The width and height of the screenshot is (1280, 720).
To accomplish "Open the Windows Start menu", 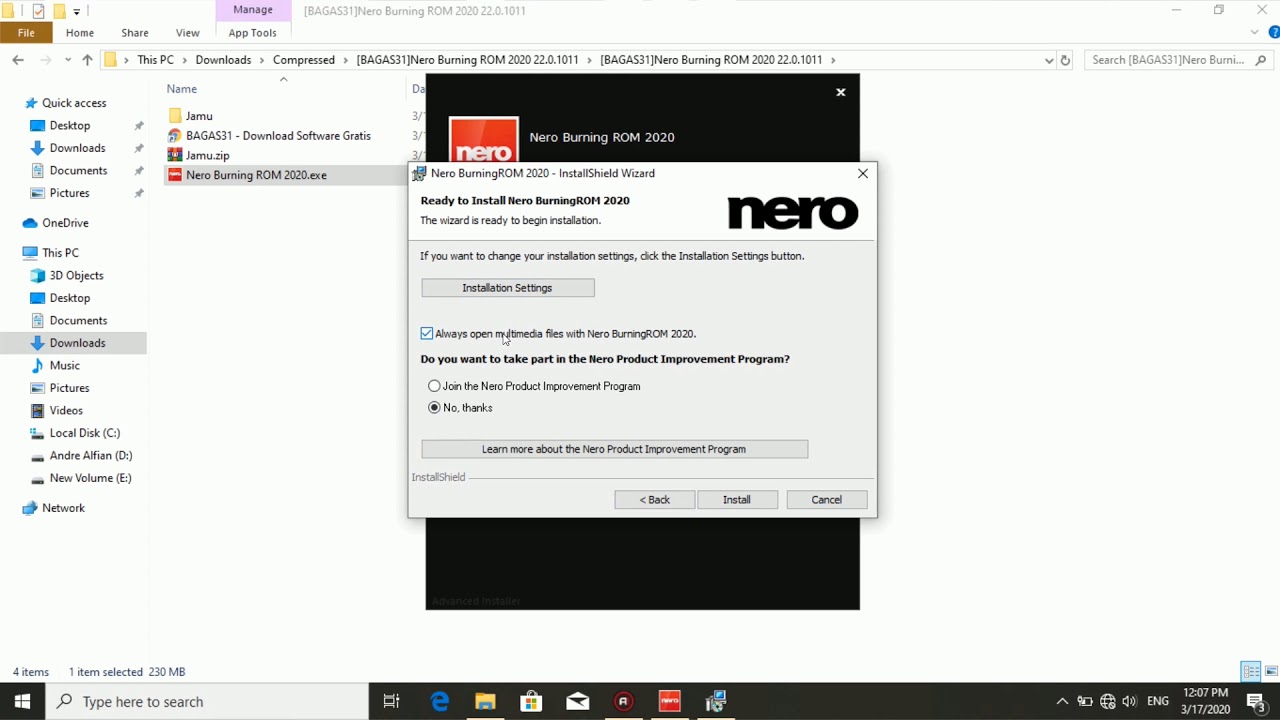I will [23, 702].
